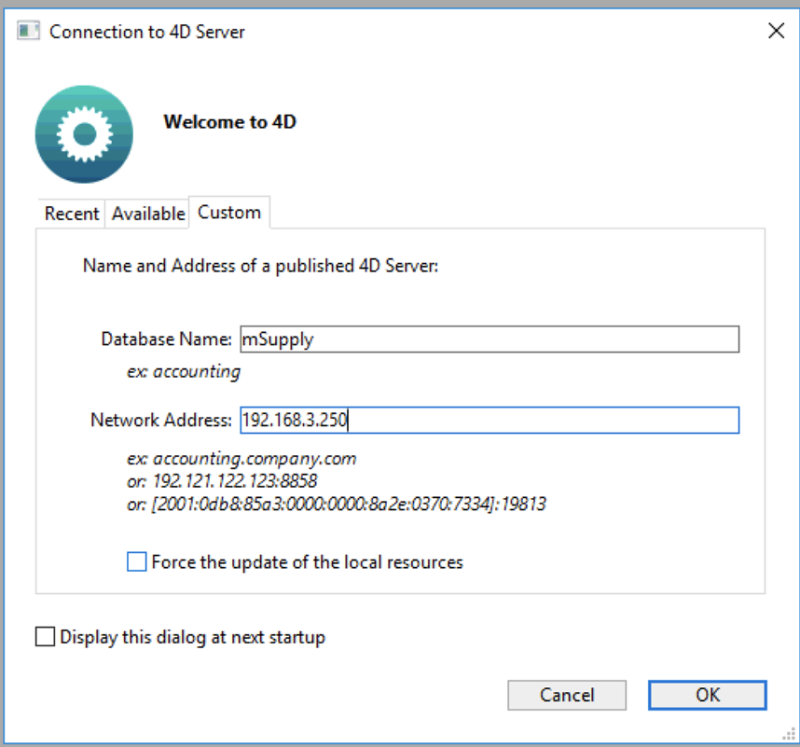Screen dimensions: 800x747
Task: Switch to the Available tab
Action: point(147,212)
